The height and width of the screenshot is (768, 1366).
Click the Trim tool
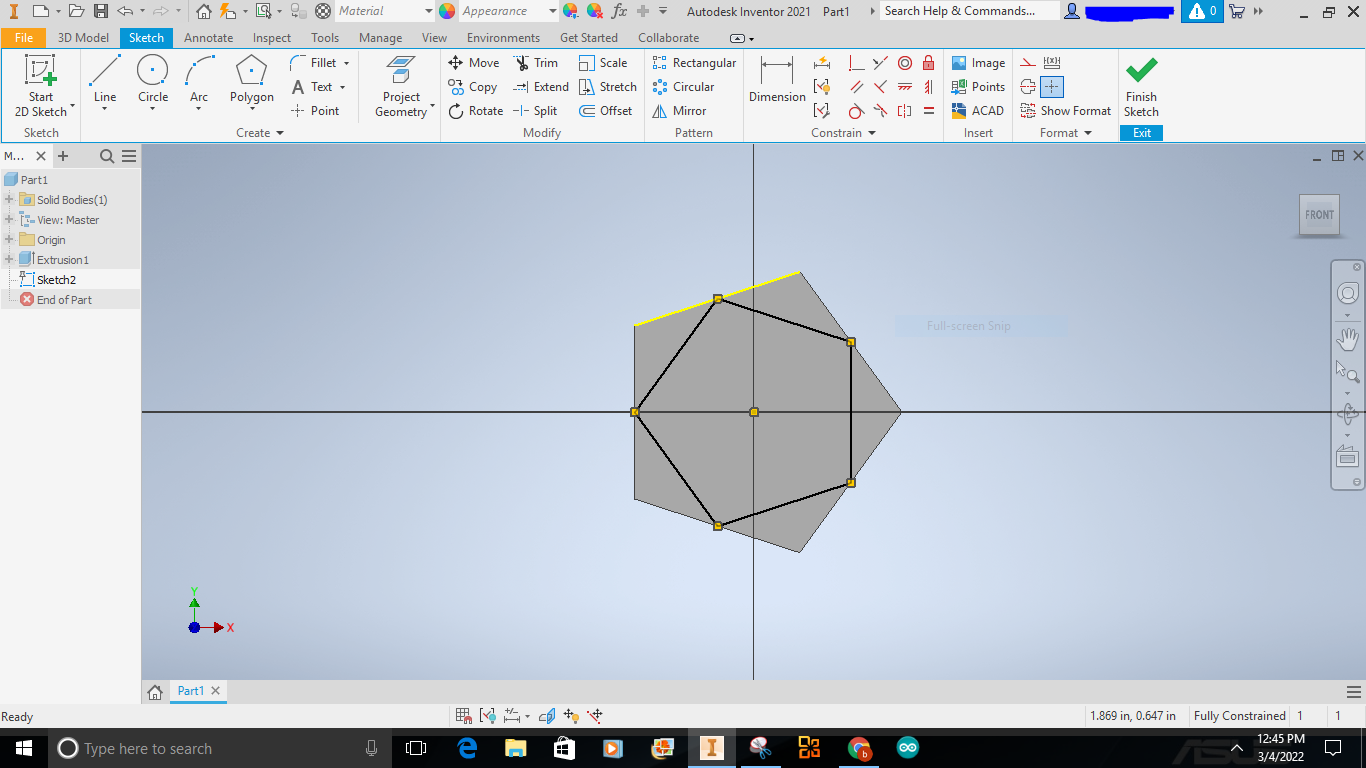click(x=536, y=62)
